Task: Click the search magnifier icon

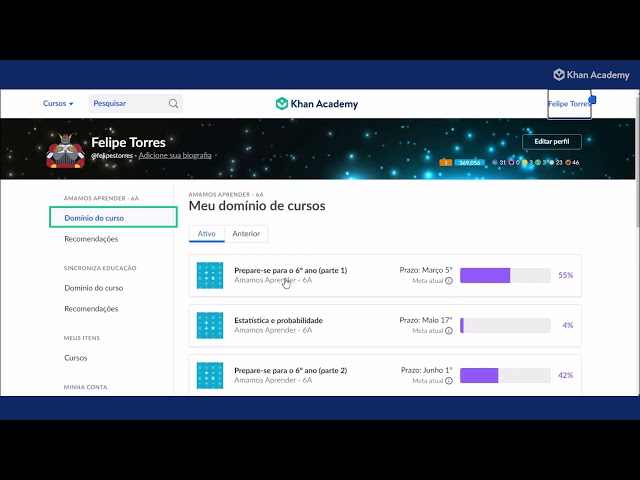Action: coord(173,104)
